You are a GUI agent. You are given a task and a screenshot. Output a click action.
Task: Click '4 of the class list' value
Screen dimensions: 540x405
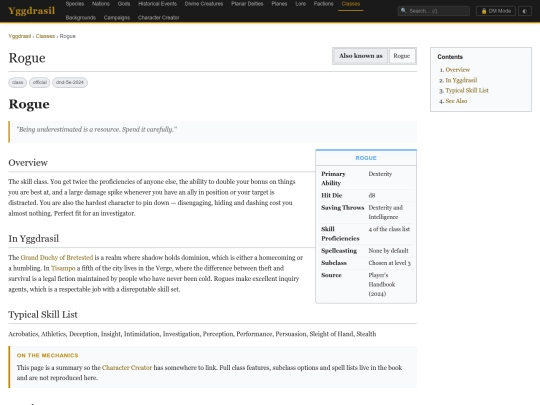pos(389,229)
